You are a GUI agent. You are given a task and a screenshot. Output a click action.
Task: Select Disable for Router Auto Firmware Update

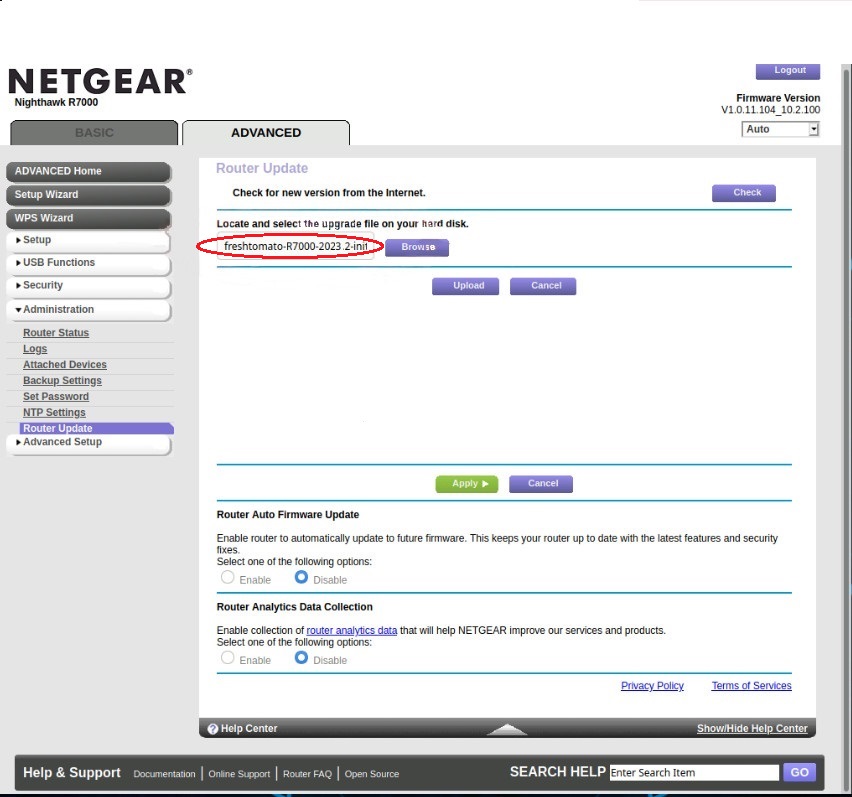pyautogui.click(x=301, y=577)
